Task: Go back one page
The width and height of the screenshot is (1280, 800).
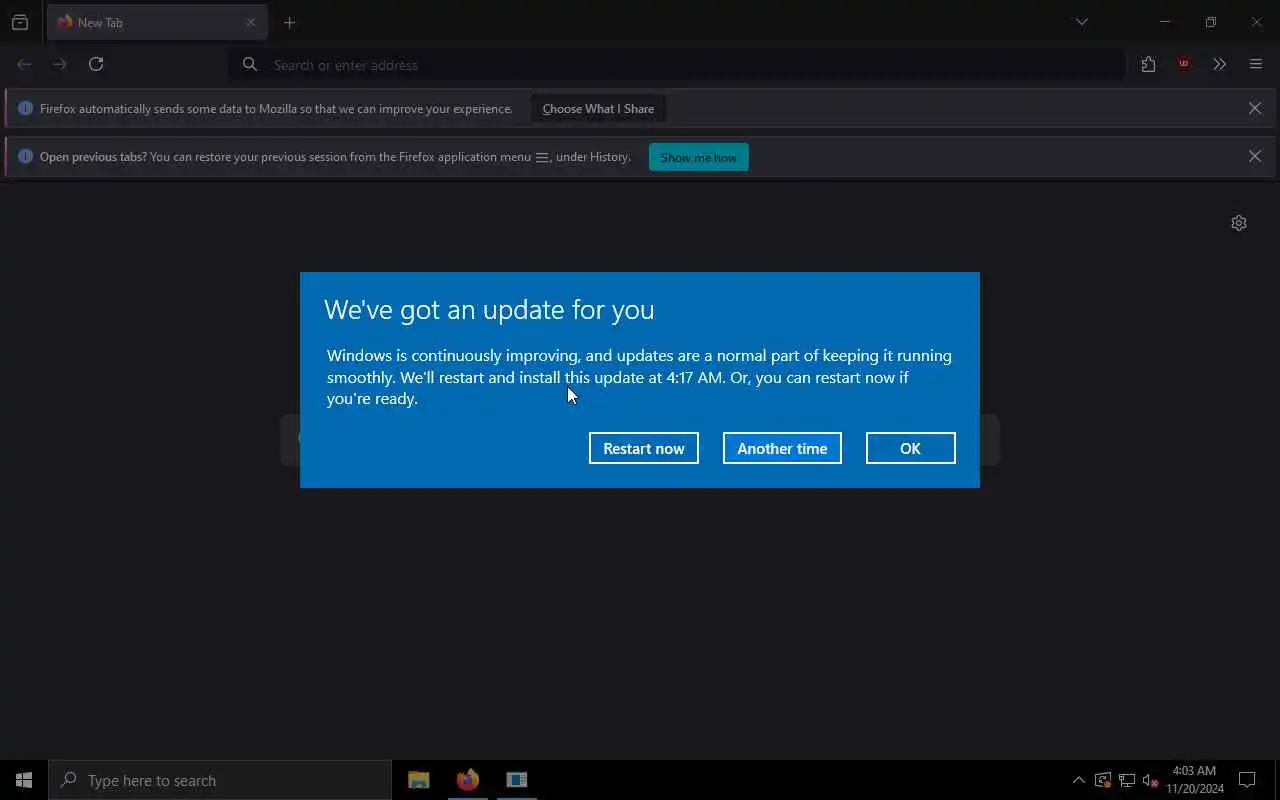Action: [24, 64]
